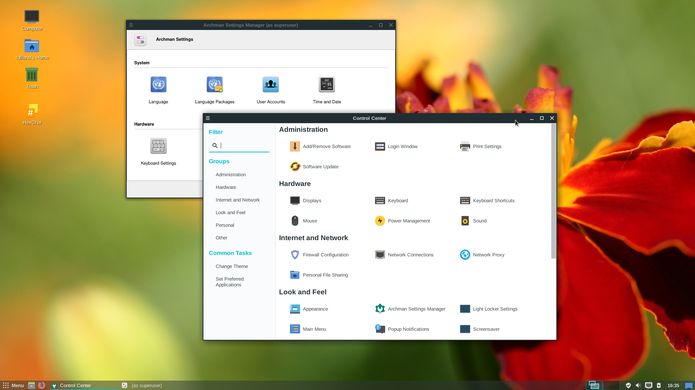The height and width of the screenshot is (390, 695).
Task: Open Main Menu editor
Action: (308, 329)
